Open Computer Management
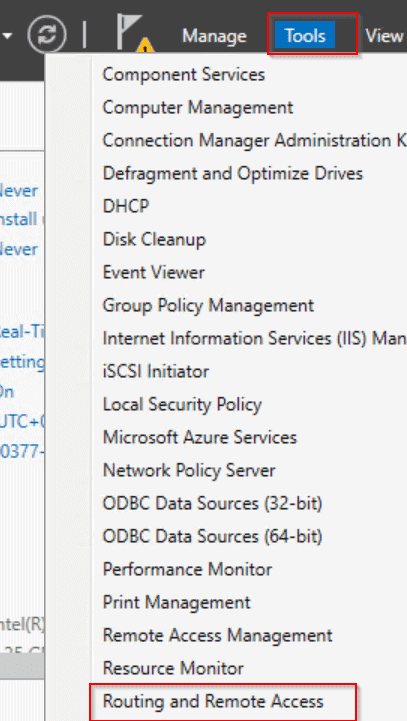 click(x=198, y=108)
